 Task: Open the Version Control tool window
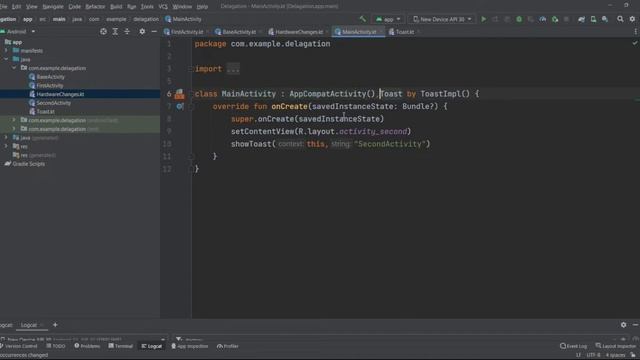19,346
